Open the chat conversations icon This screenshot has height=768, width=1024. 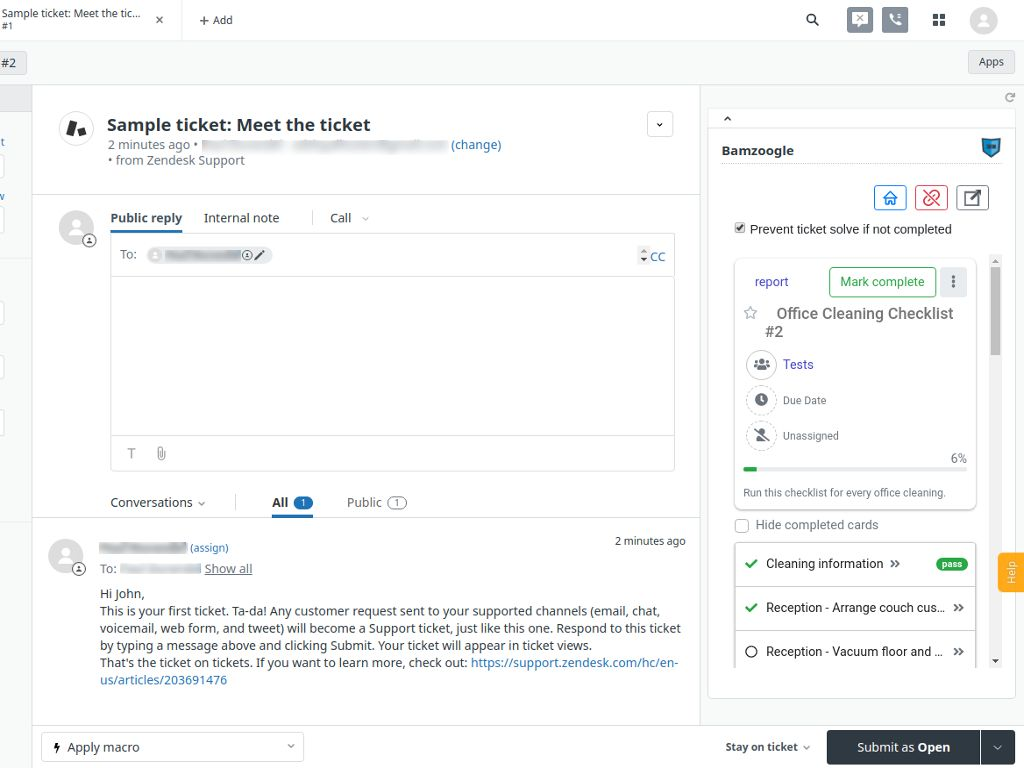859,20
